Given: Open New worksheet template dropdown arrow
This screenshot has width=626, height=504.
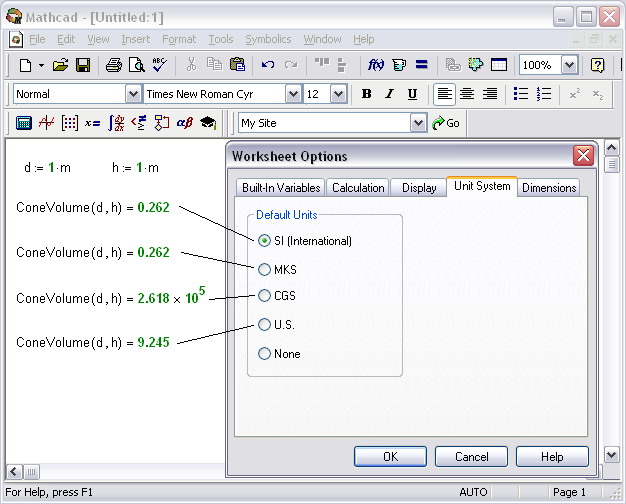Looking at the screenshot, I should tap(42, 65).
